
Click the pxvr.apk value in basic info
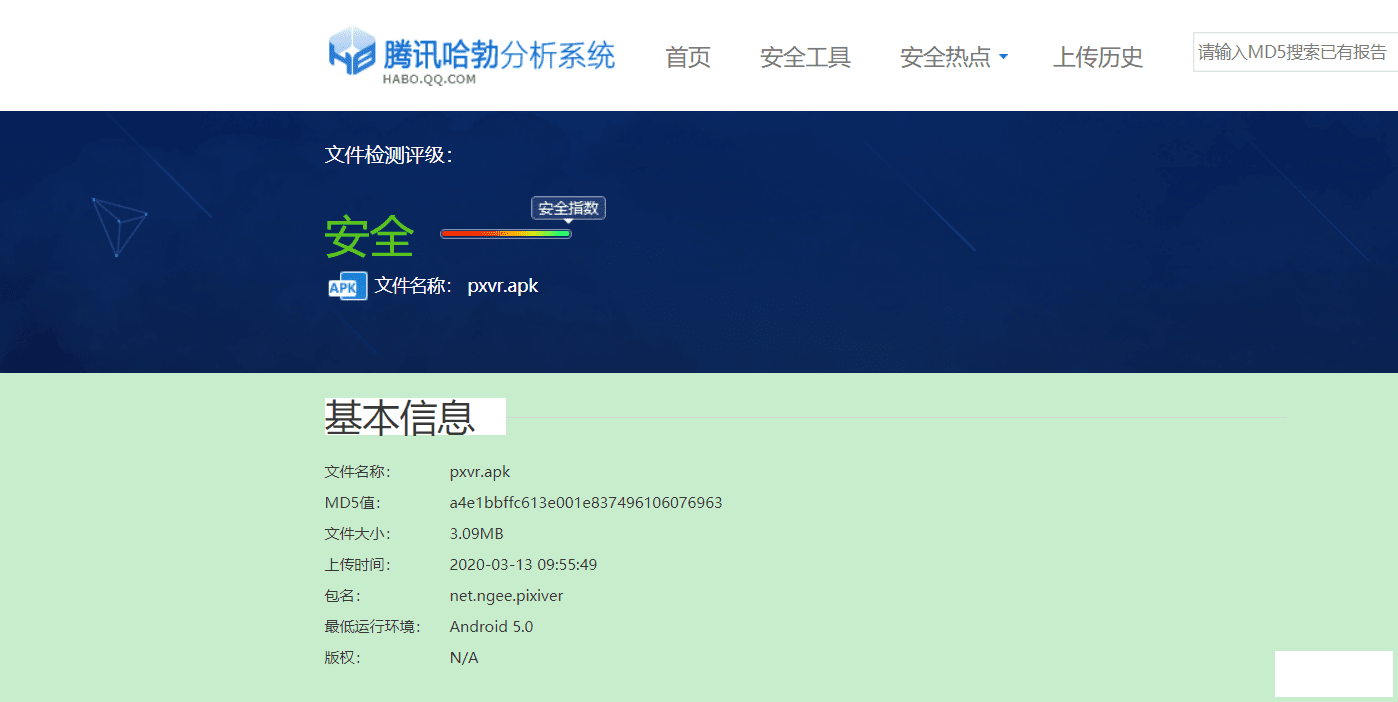(480, 471)
